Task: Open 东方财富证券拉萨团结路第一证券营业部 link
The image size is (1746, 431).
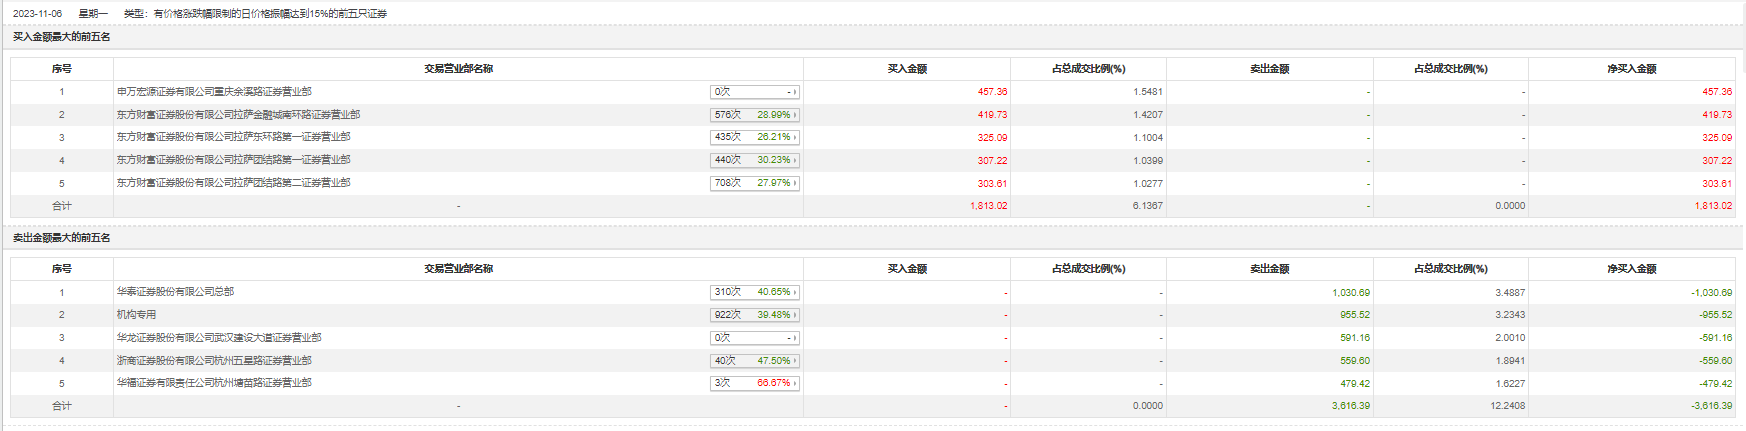Action: tap(233, 160)
